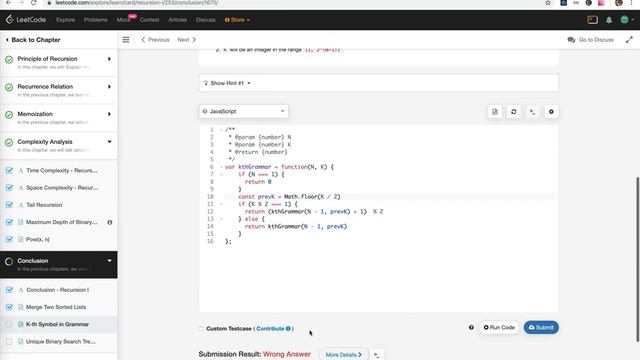Image resolution: width=640 pixels, height=360 pixels.
Task: Toggle the Space Complexity - Recursion checkbox
Action: [9, 188]
